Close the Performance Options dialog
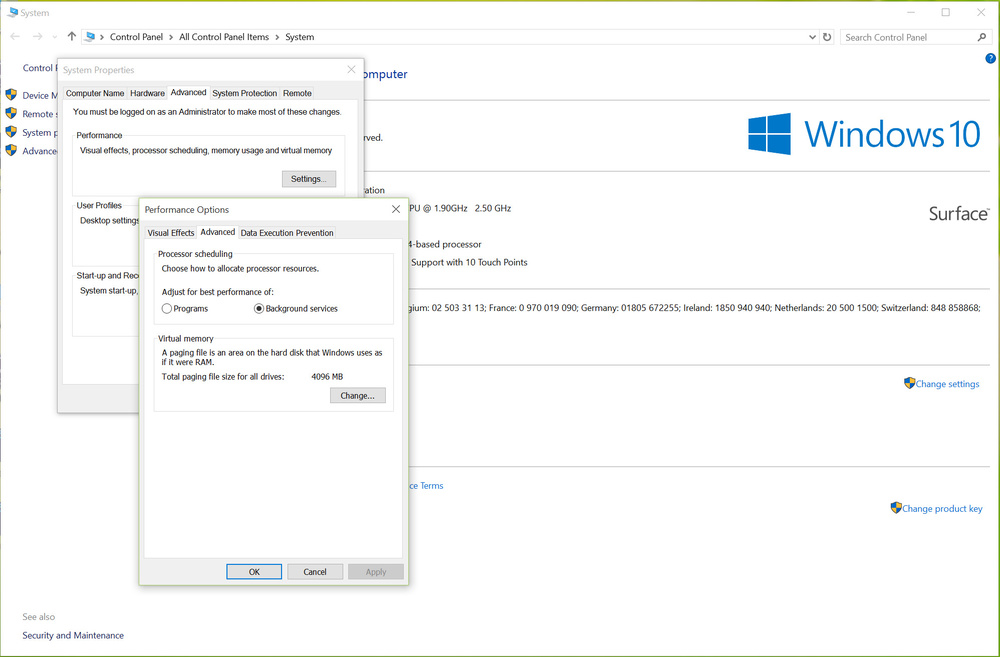This screenshot has height=657, width=1000. tap(396, 209)
